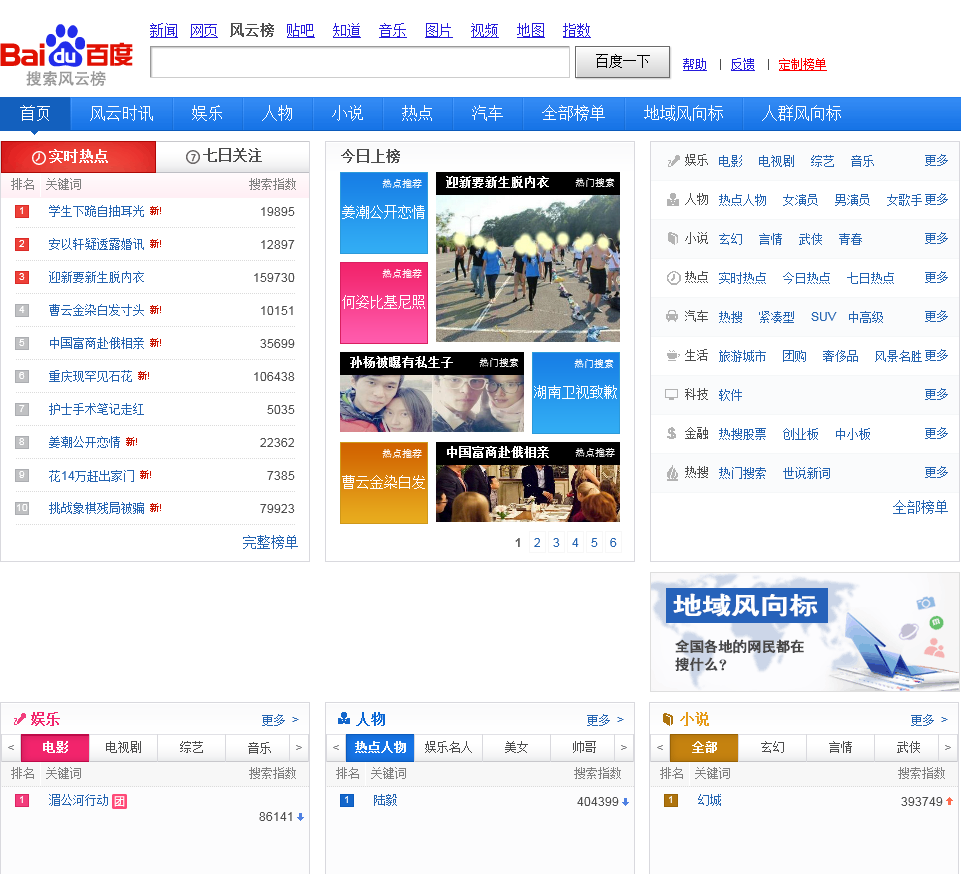
Task: Click the 小说 book icon in category list
Action: (672, 239)
